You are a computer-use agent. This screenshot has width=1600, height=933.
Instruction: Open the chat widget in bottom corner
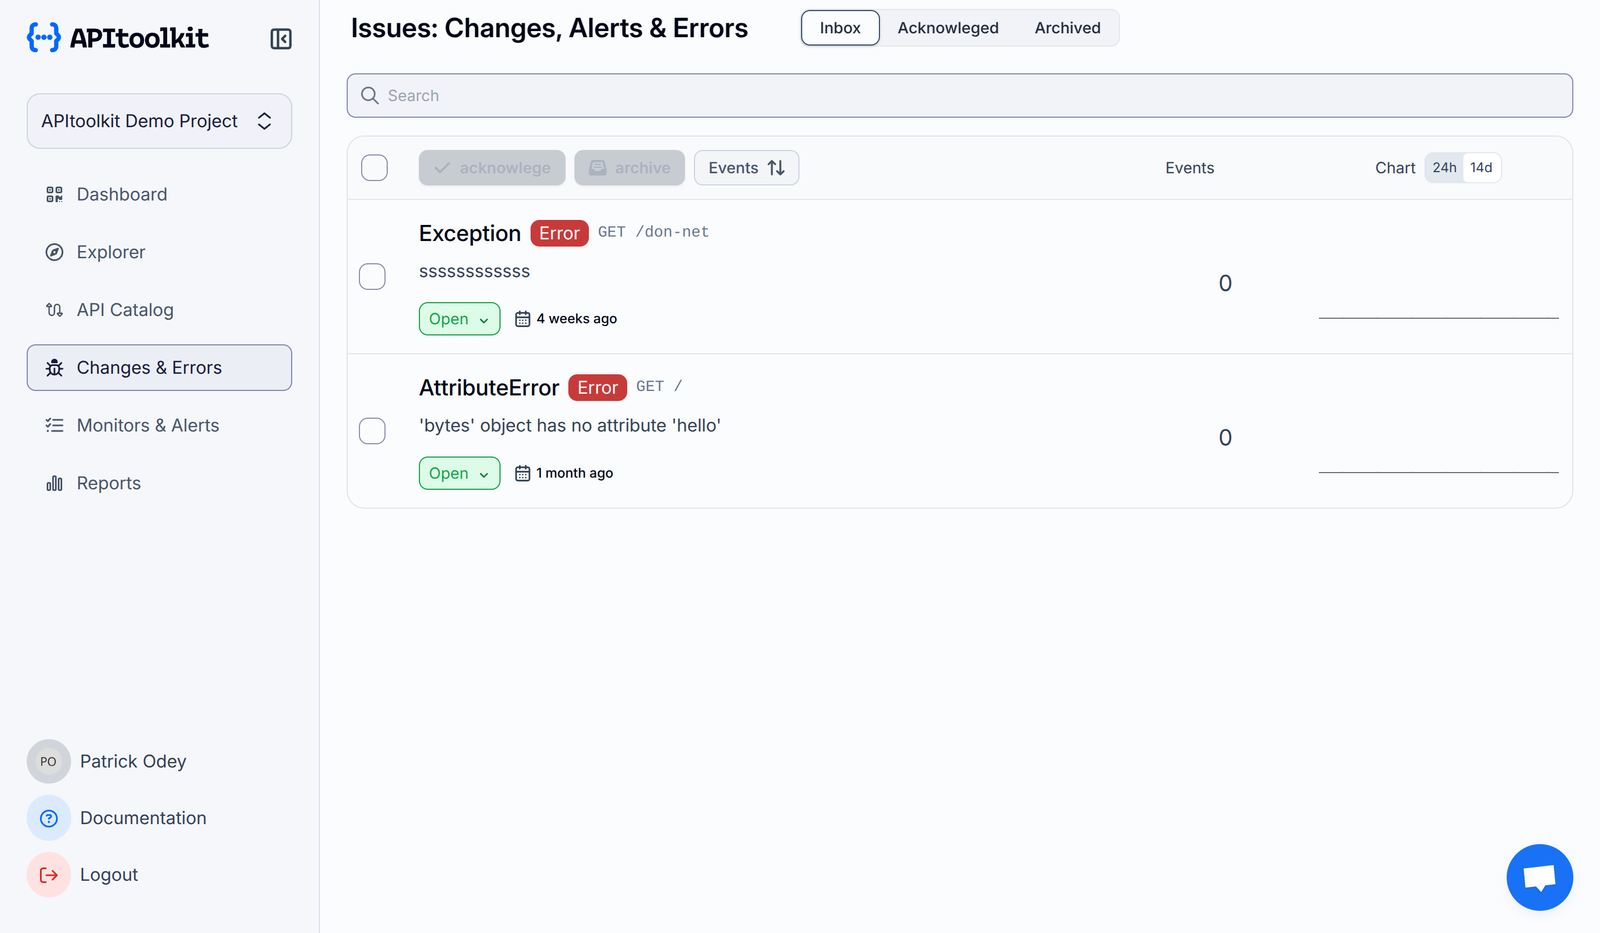tap(1539, 877)
